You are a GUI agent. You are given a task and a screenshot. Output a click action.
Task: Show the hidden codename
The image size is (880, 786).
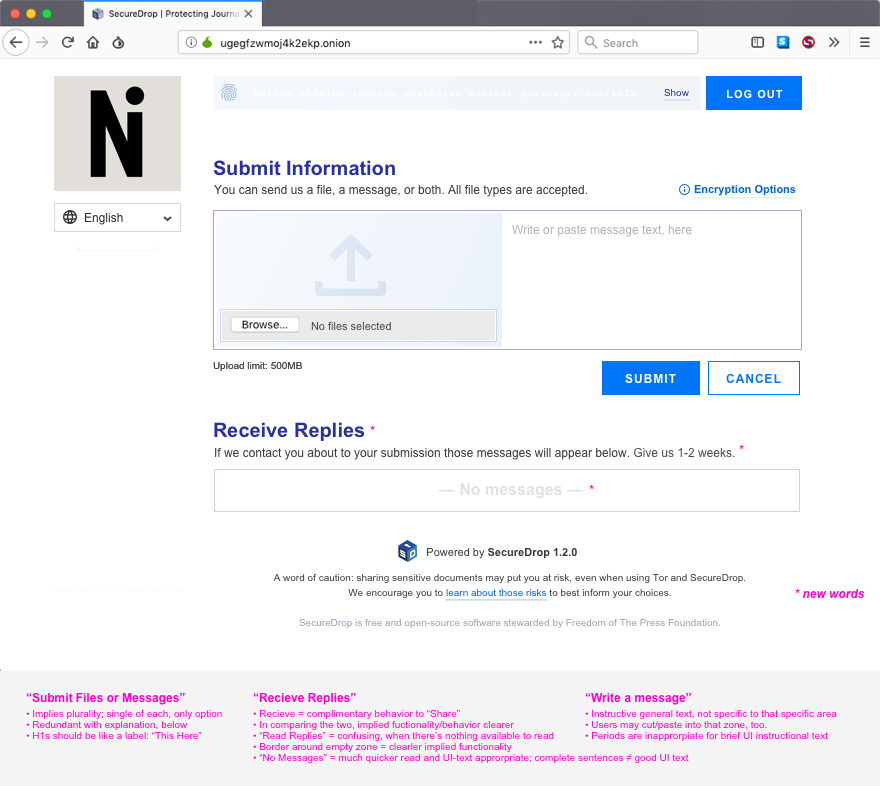(676, 93)
